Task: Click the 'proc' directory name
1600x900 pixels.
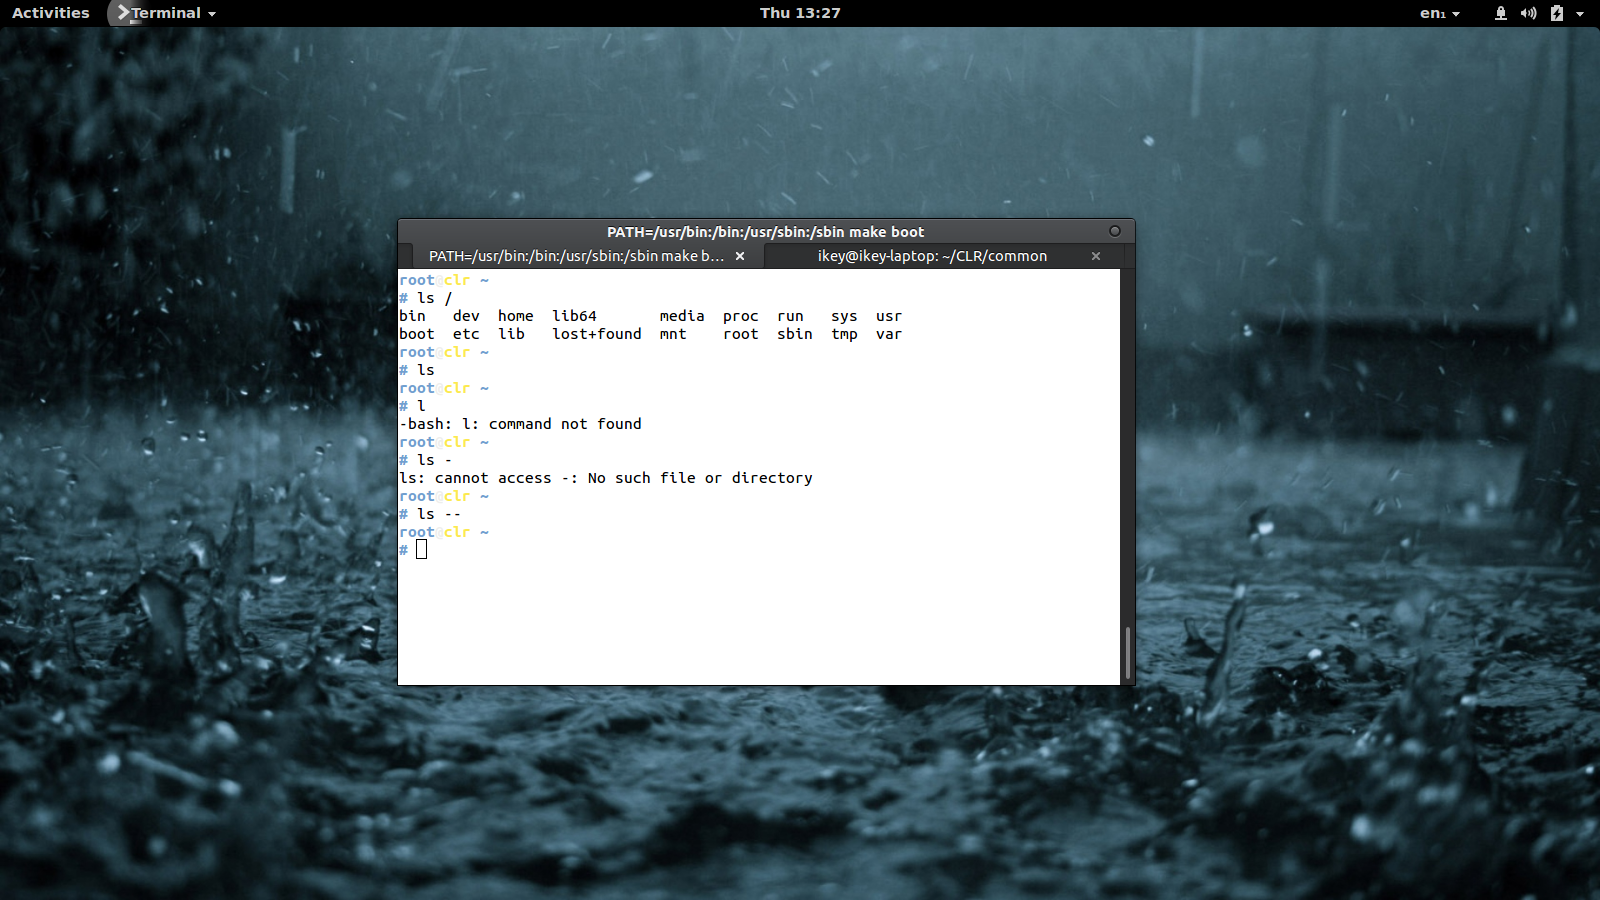Action: [741, 316]
